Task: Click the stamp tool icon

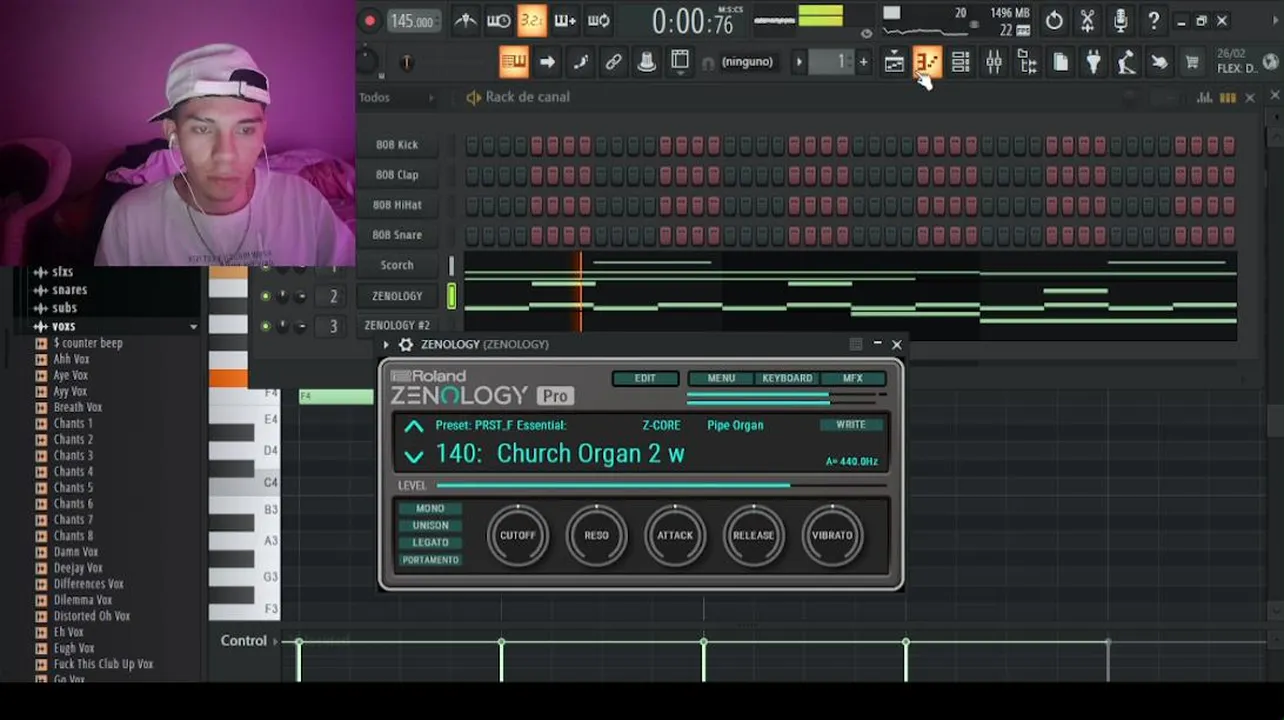Action: [646, 62]
